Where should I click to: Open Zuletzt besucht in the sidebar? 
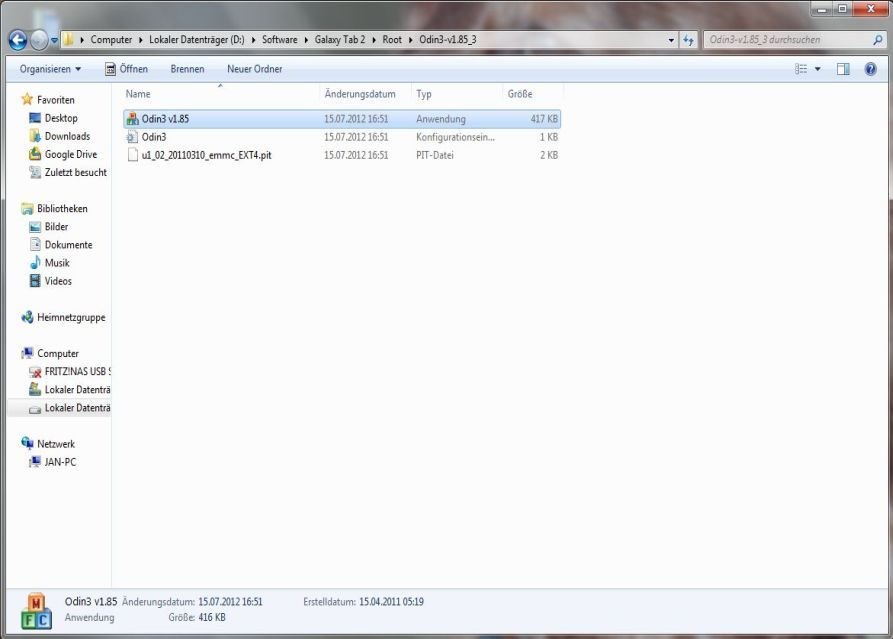pyautogui.click(x=75, y=173)
